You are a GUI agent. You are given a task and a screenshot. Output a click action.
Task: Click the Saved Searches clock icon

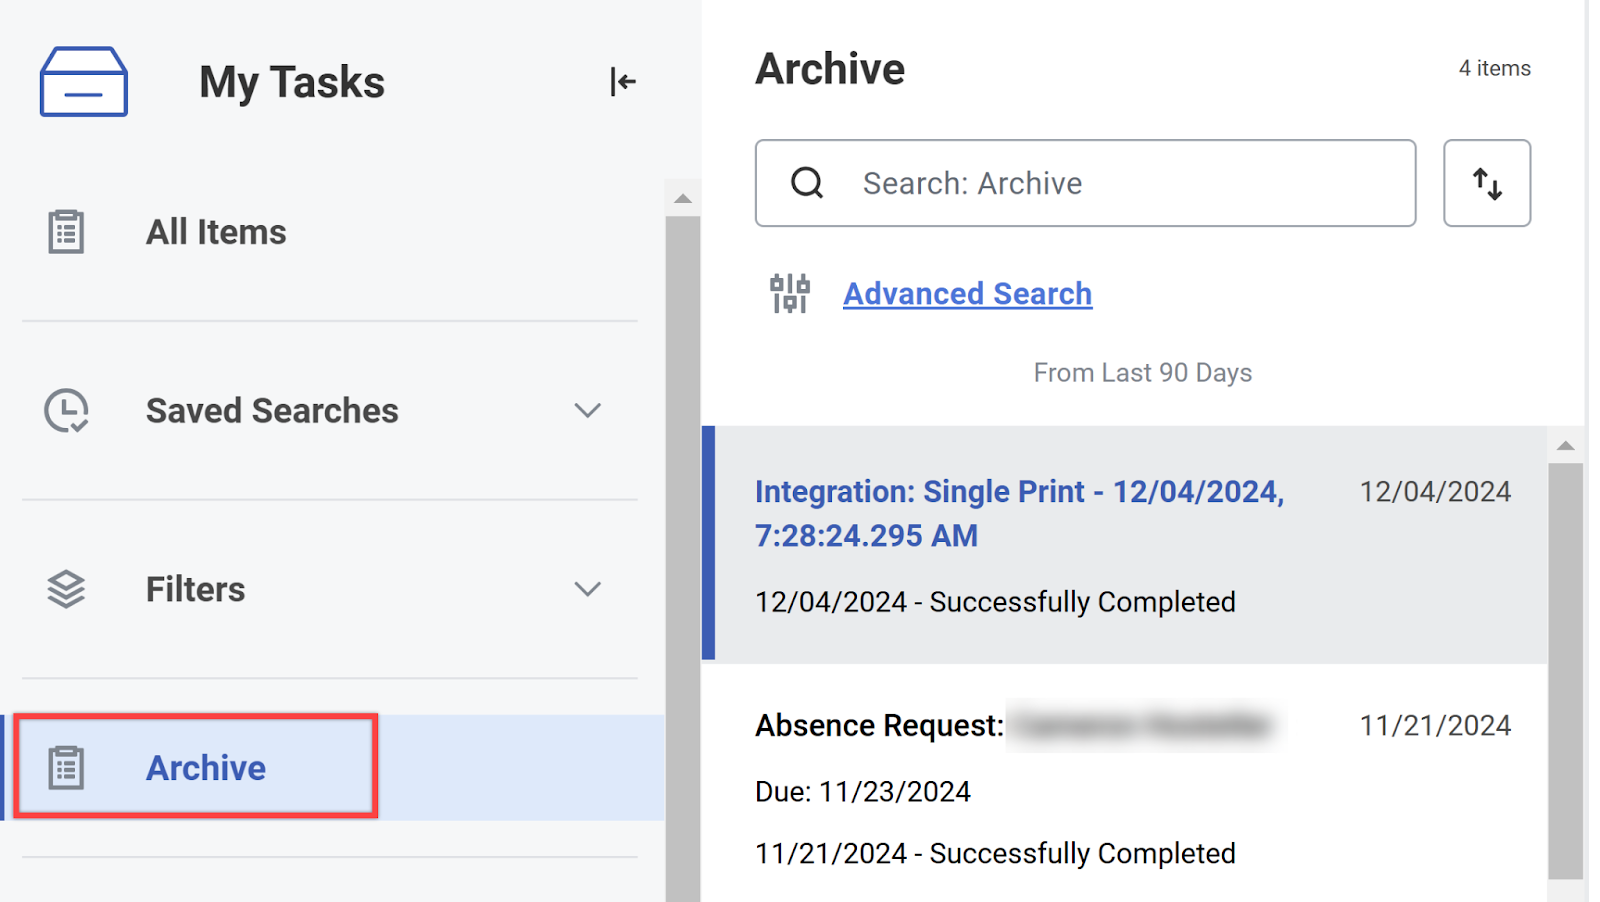click(x=64, y=410)
